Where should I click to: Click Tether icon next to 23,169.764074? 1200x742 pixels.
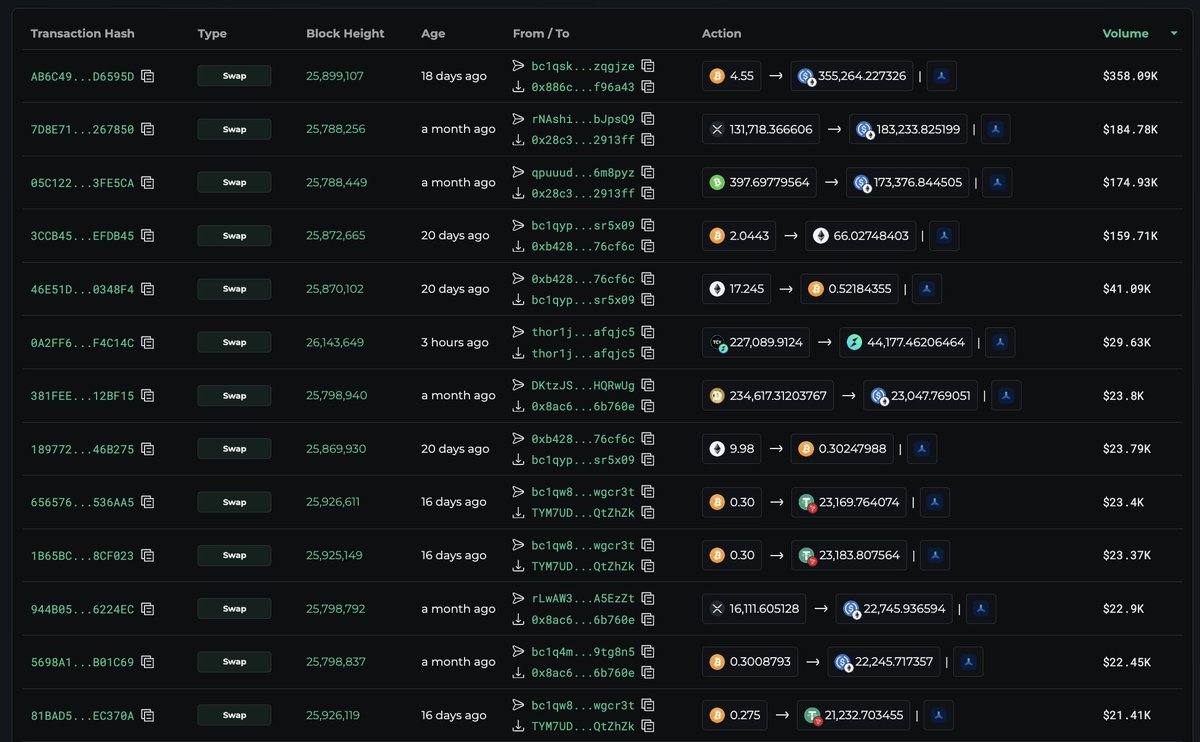coord(807,502)
